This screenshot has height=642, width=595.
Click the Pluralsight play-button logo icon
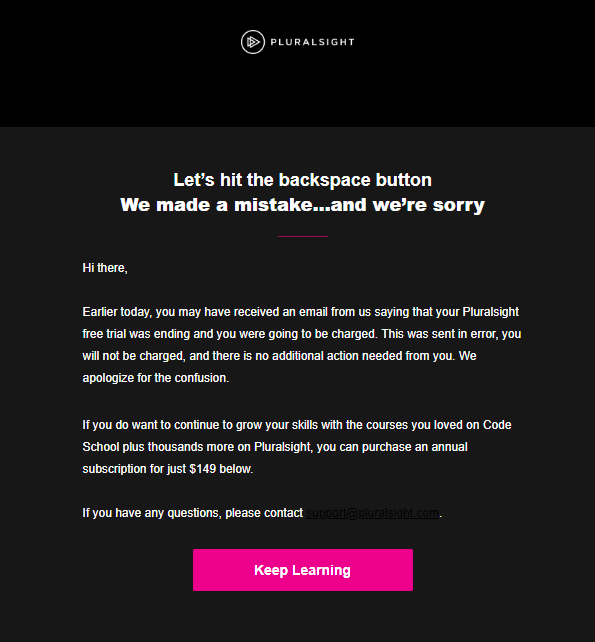point(253,42)
